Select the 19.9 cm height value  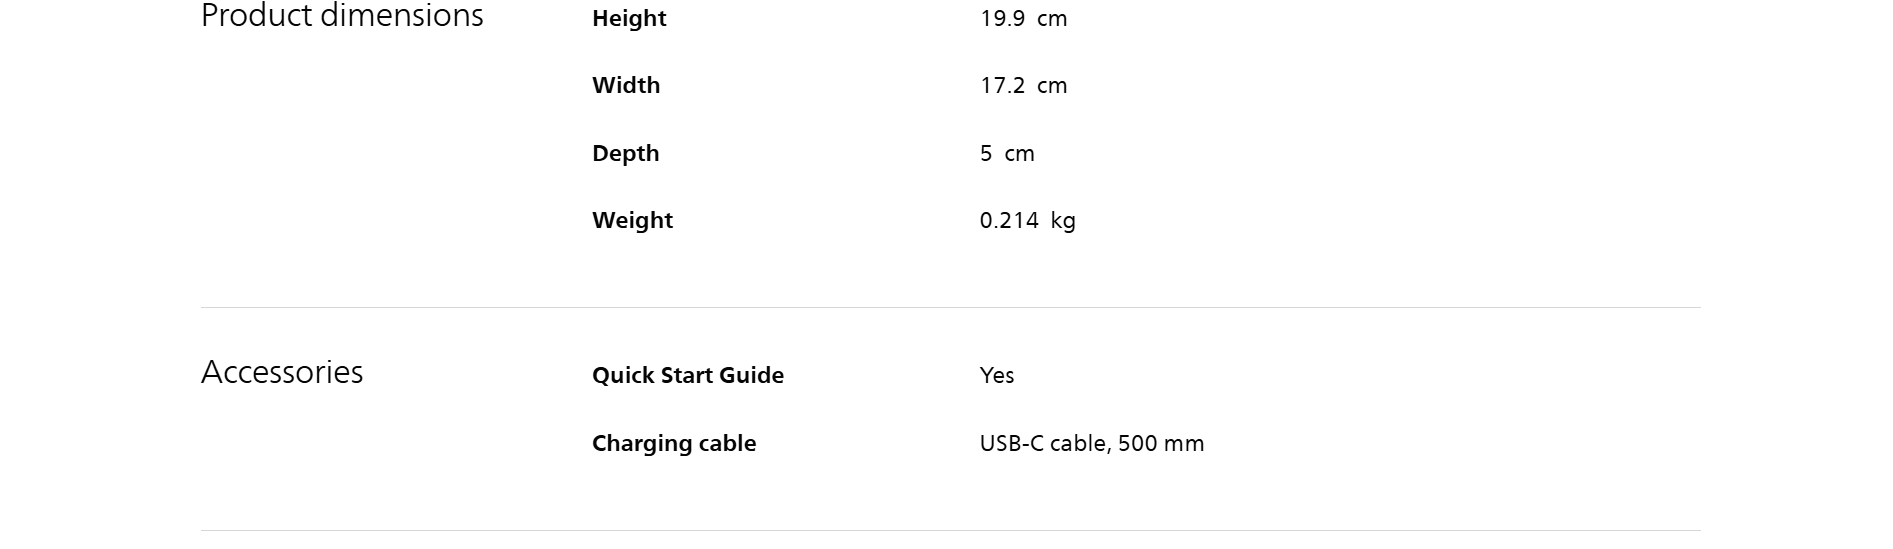tap(1023, 19)
